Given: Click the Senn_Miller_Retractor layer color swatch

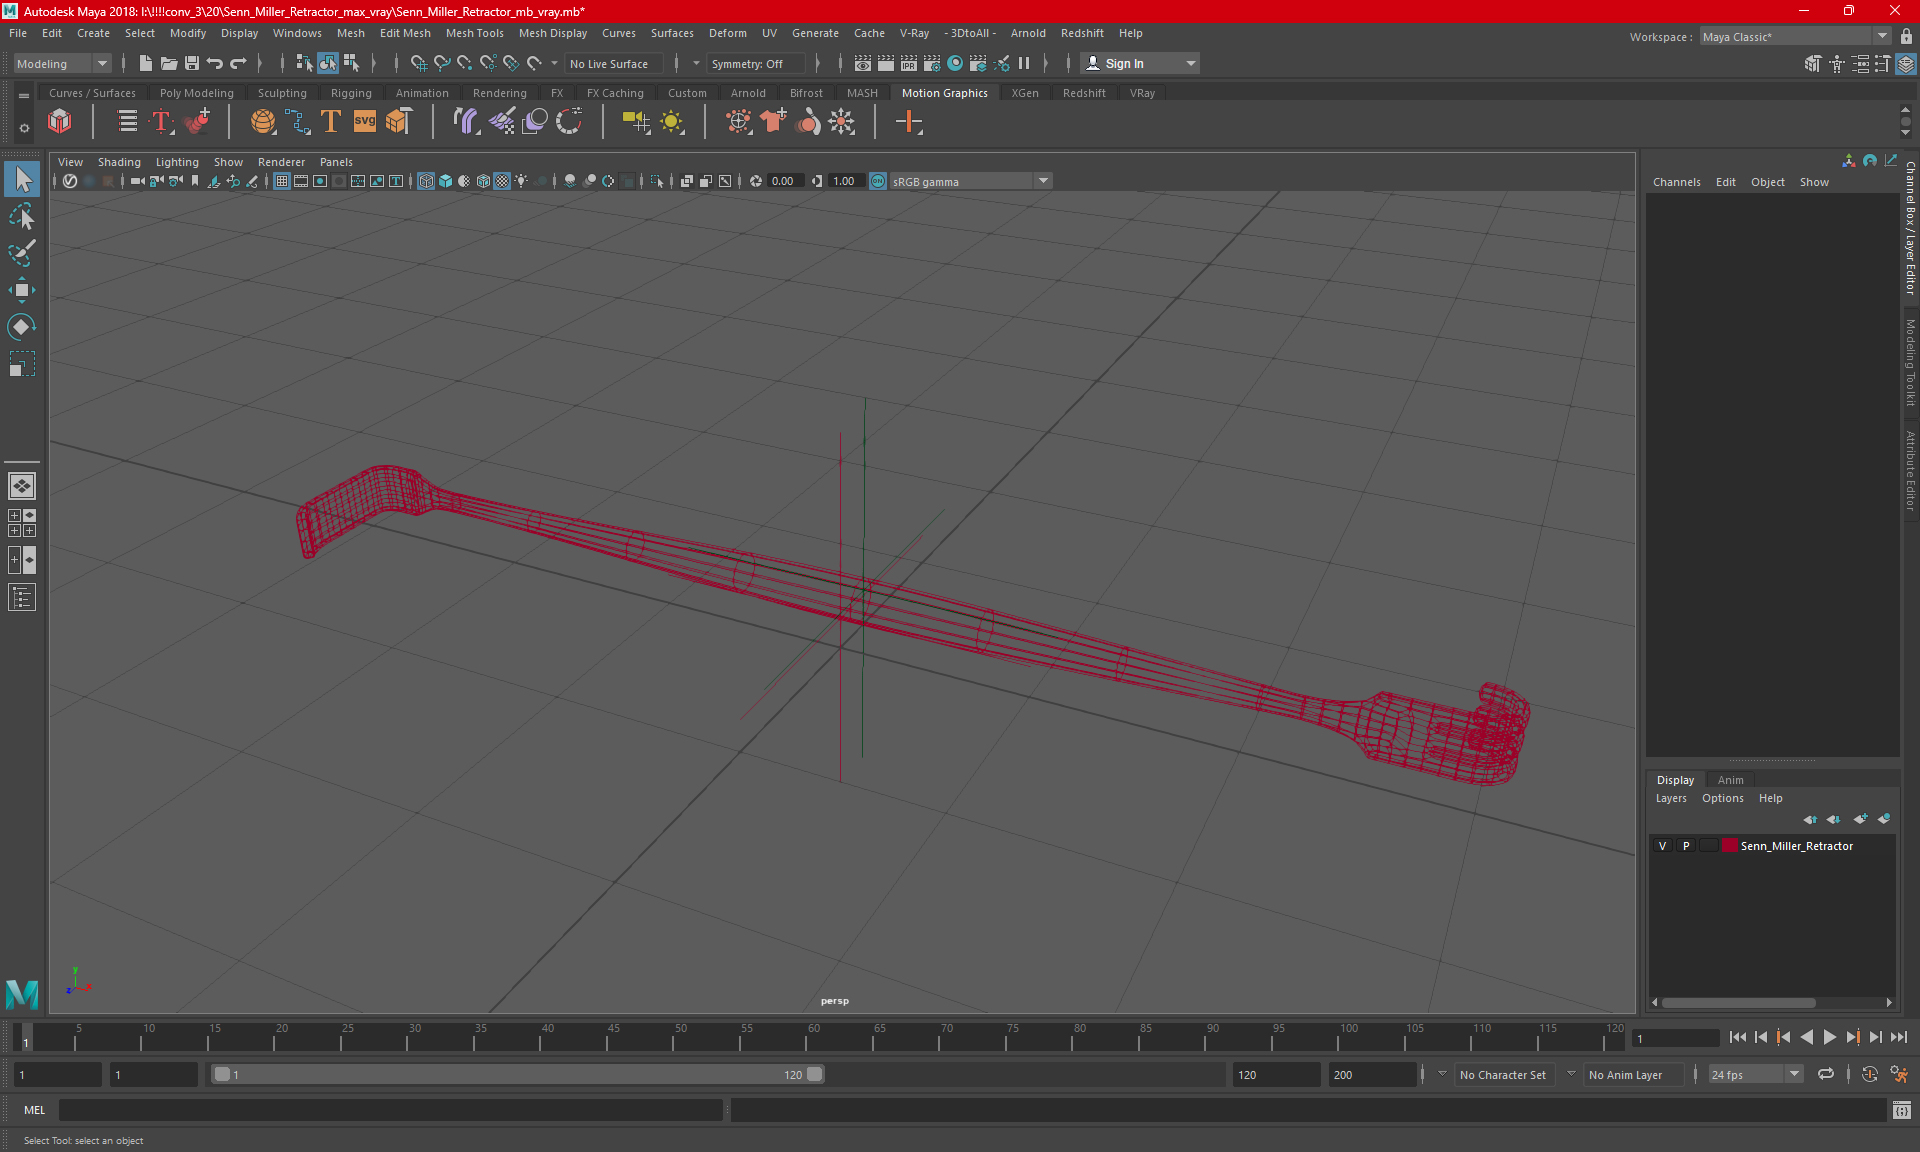Looking at the screenshot, I should click(x=1729, y=846).
